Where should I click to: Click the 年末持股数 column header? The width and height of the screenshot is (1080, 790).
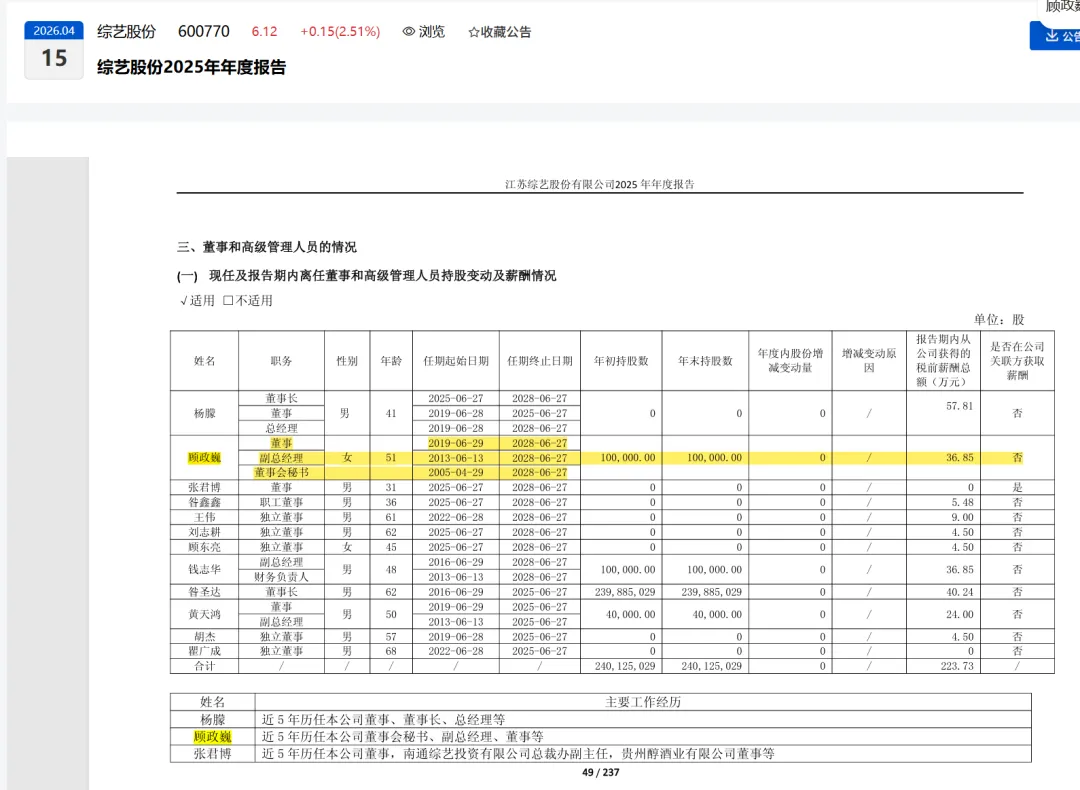[705, 361]
